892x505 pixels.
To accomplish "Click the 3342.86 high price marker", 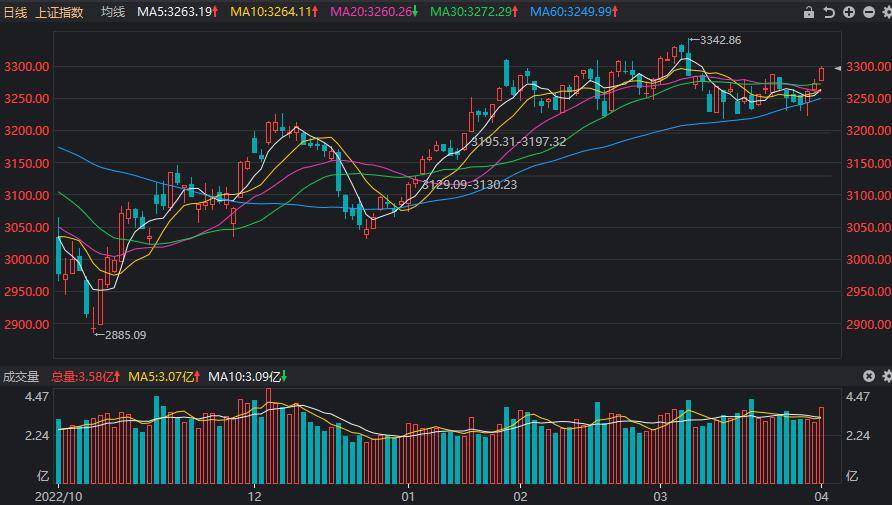I will [x=720, y=40].
